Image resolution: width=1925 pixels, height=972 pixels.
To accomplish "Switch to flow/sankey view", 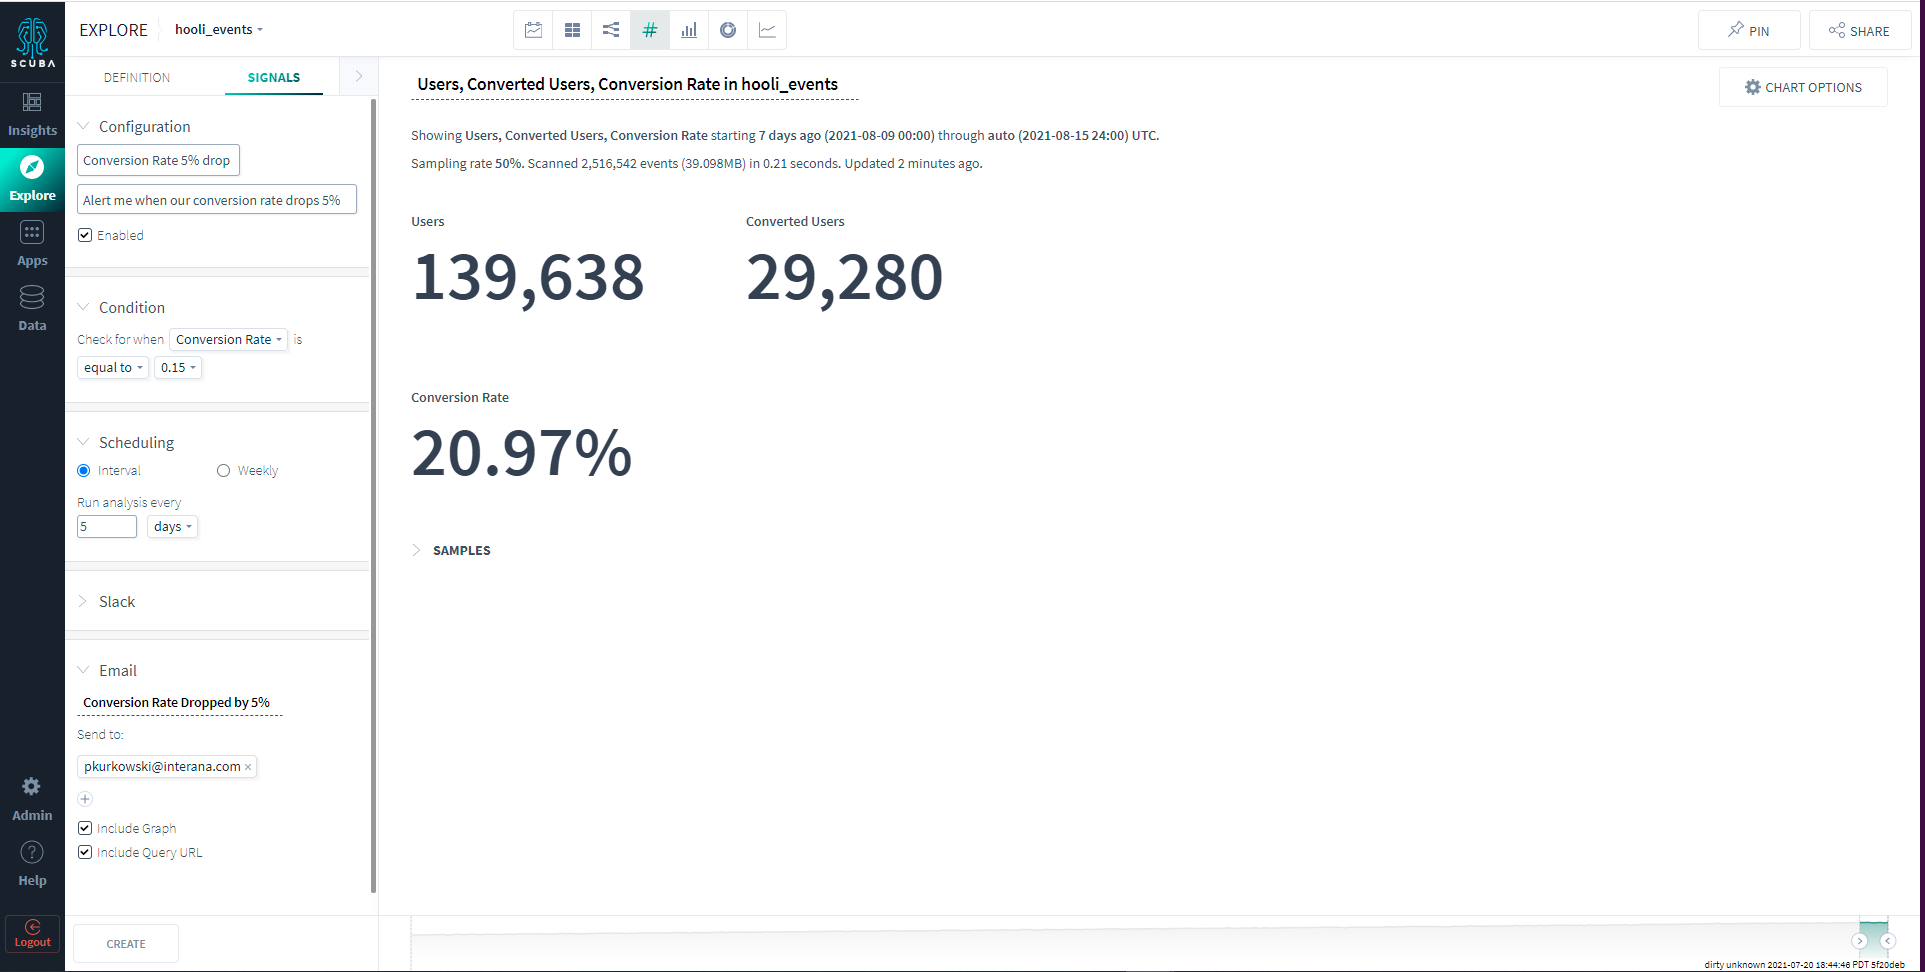I will [x=611, y=30].
